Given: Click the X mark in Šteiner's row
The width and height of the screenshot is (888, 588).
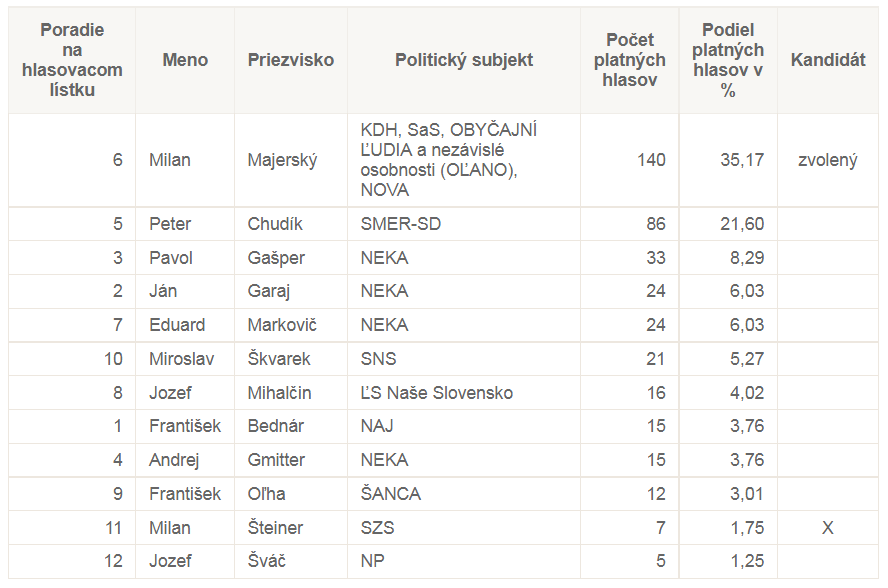Looking at the screenshot, I should pyautogui.click(x=828, y=528).
